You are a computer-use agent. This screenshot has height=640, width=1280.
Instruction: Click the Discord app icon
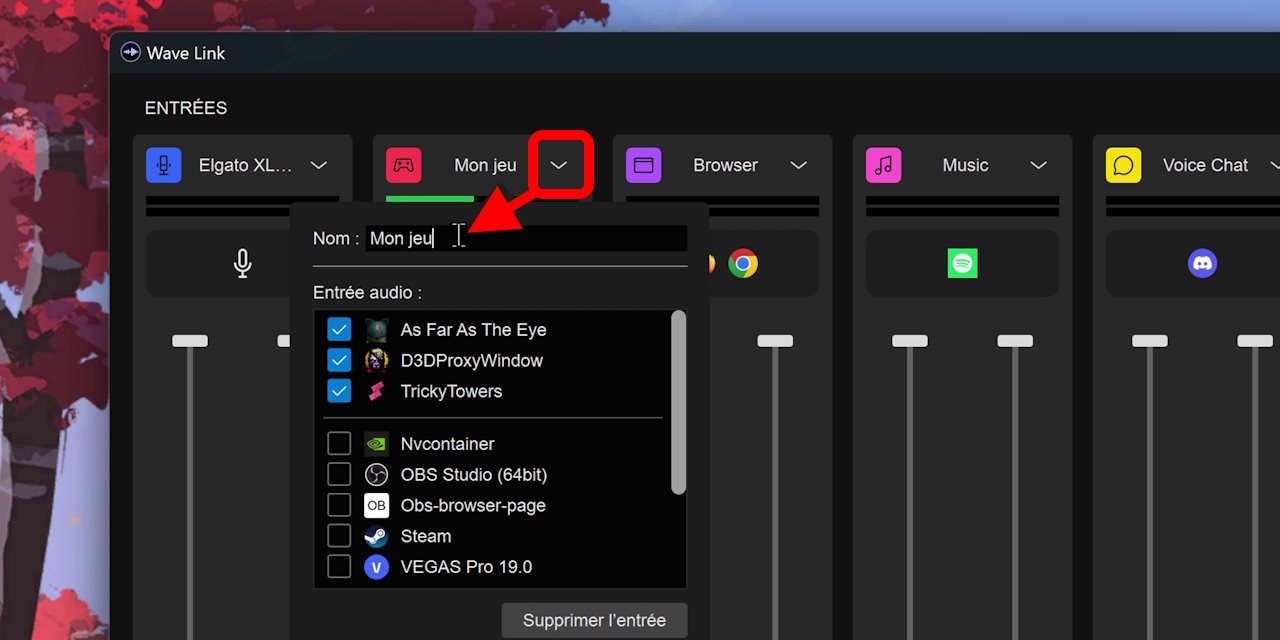(1202, 263)
